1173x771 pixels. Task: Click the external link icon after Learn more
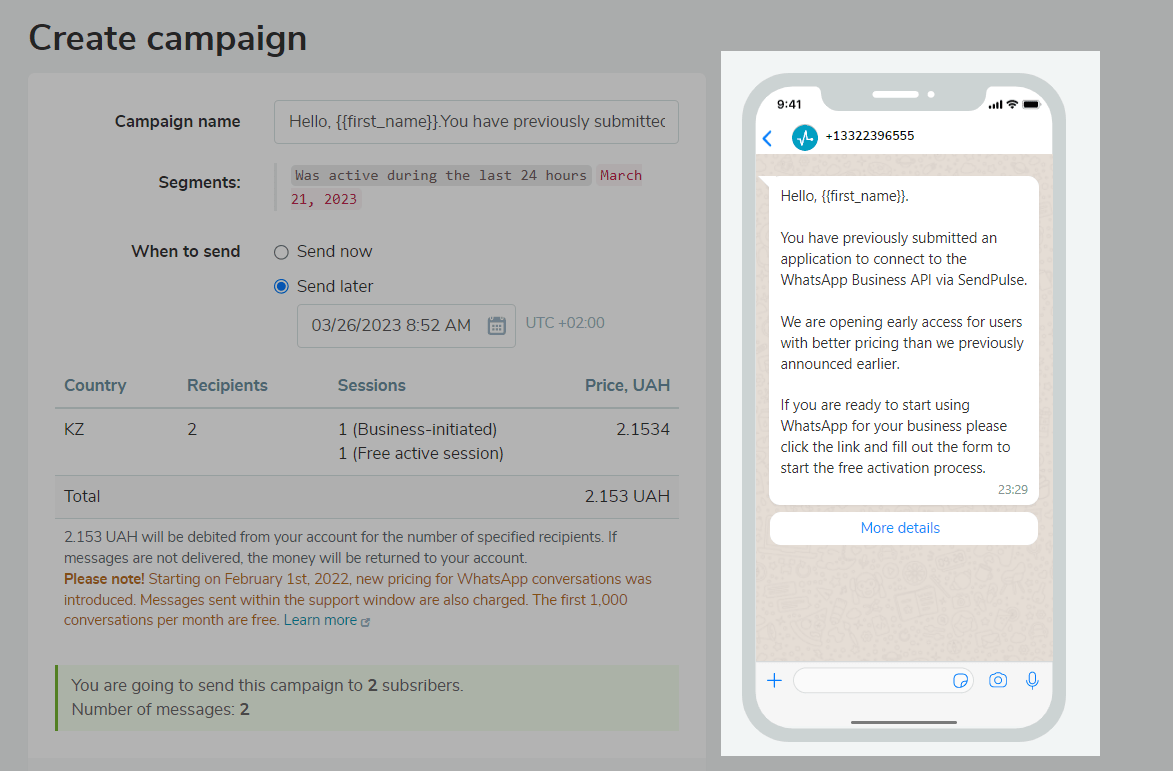[365, 622]
